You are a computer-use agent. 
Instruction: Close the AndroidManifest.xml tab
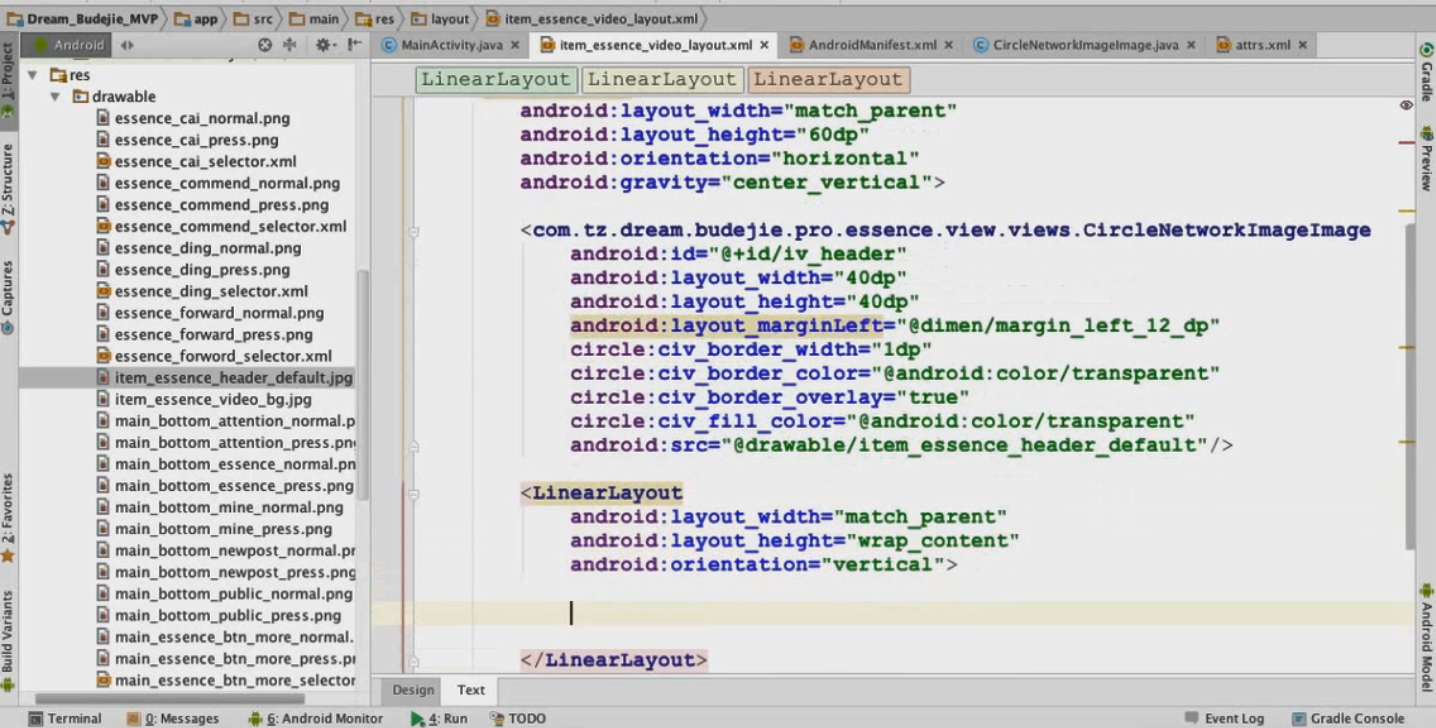click(x=948, y=45)
